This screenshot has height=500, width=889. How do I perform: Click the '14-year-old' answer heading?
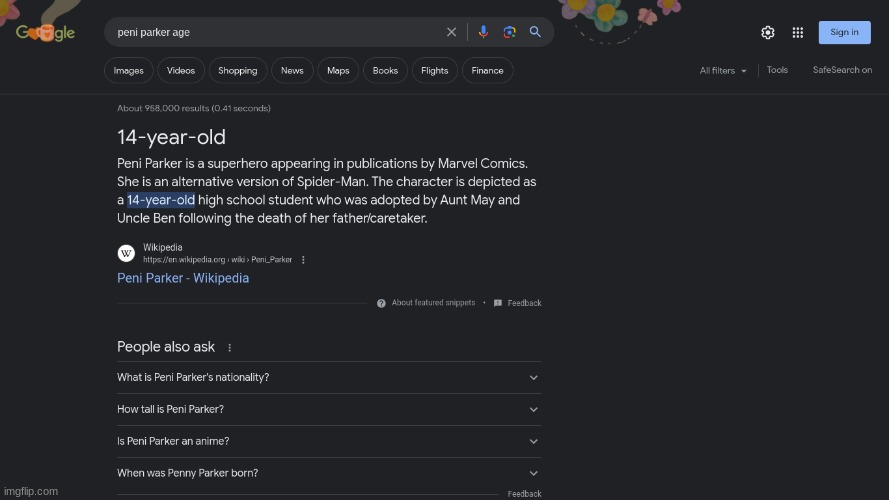[171, 137]
